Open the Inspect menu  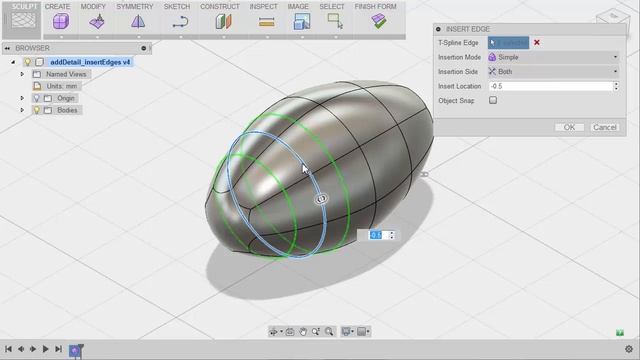click(x=263, y=7)
